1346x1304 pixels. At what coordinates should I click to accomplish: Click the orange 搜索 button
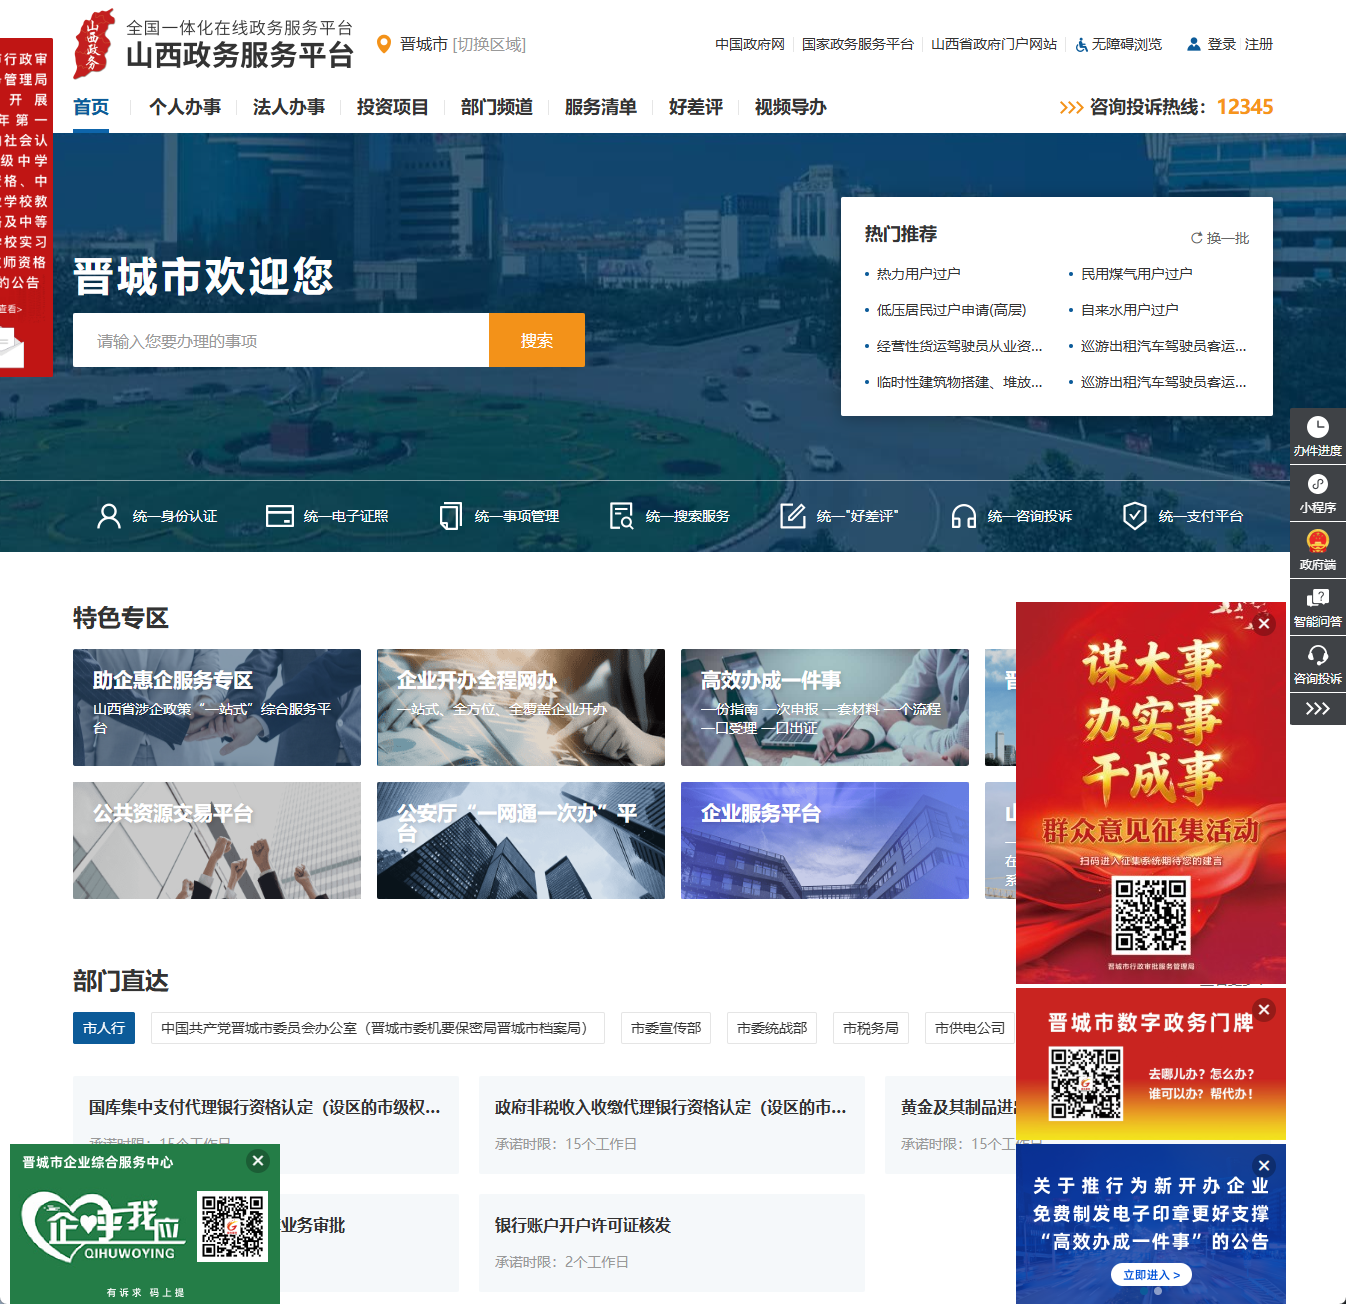[x=537, y=340]
